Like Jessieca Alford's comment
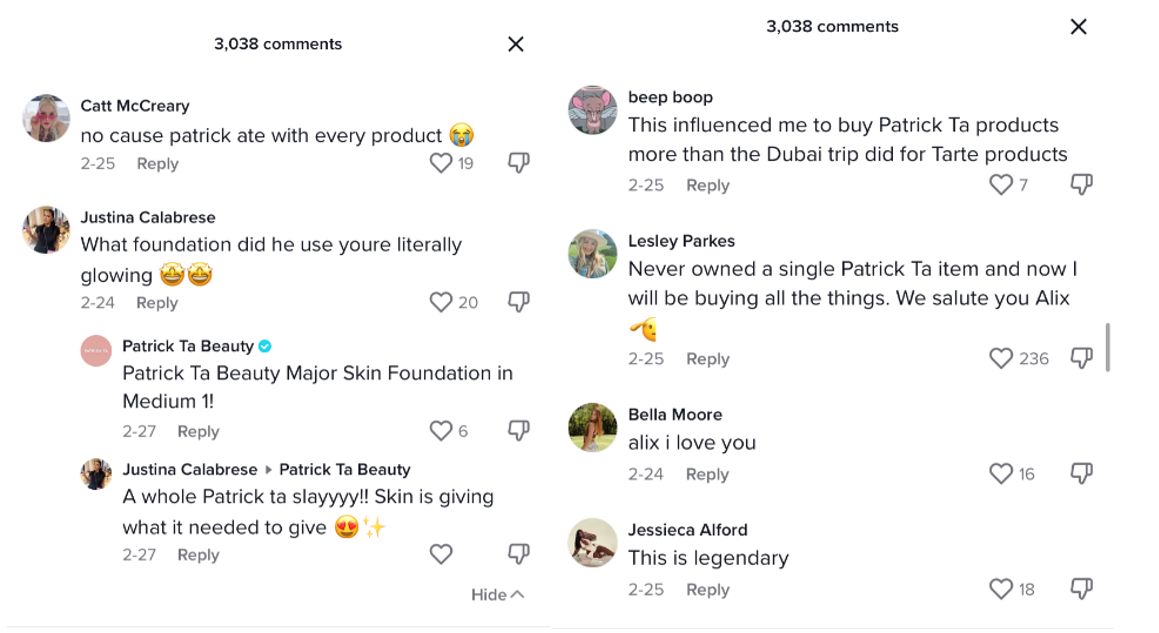Viewport: 1159px width, 633px height. (x=1000, y=589)
